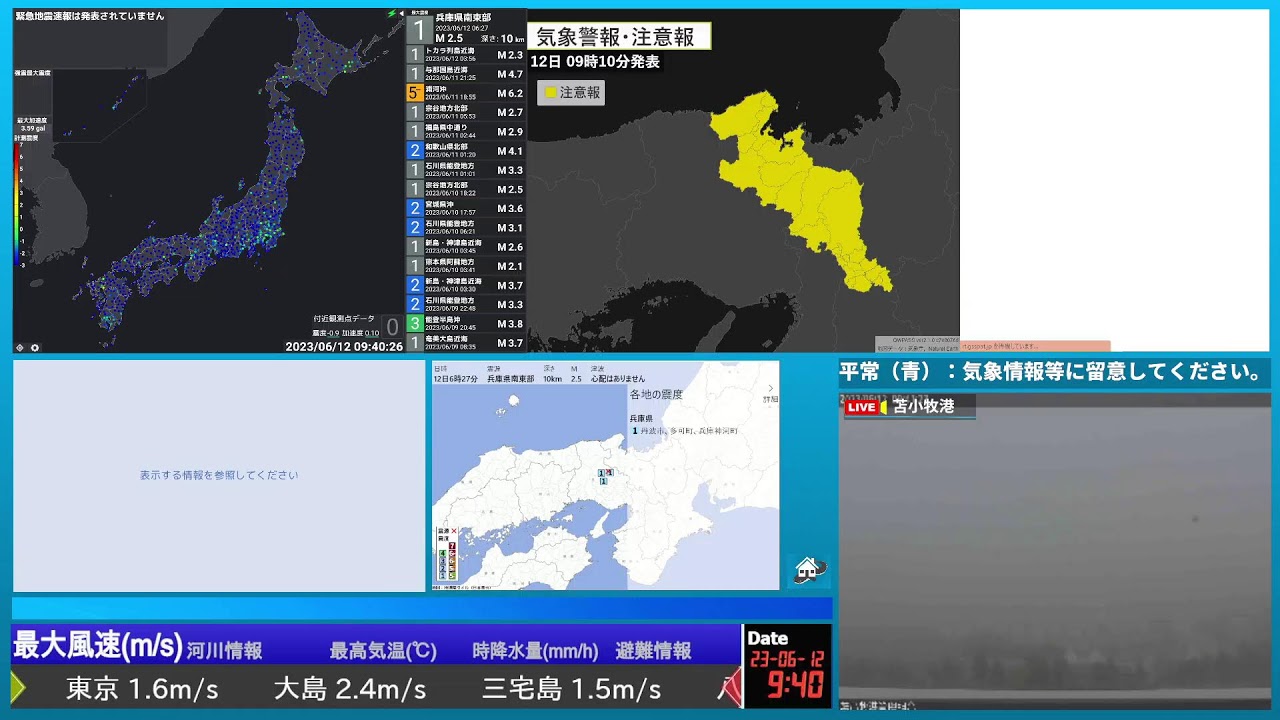Click the 苫小牧港 live camera feed

(1055, 551)
